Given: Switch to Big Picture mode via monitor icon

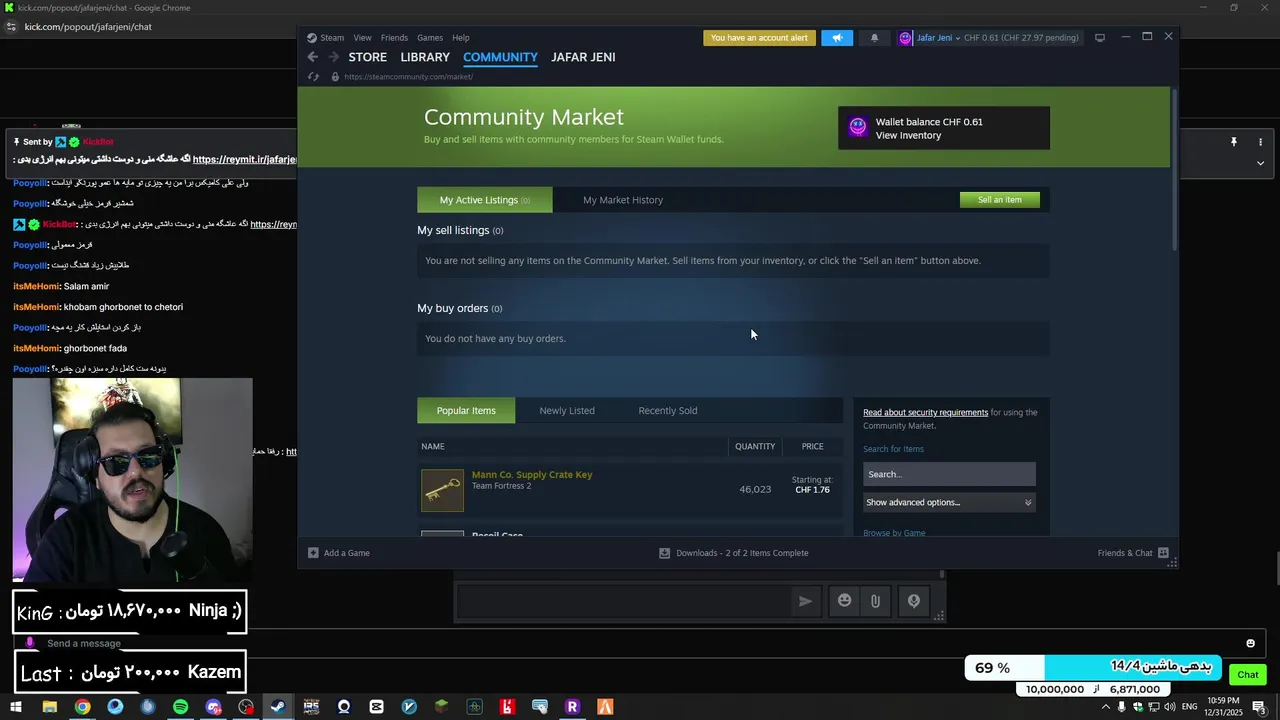Looking at the screenshot, I should 1100,38.
